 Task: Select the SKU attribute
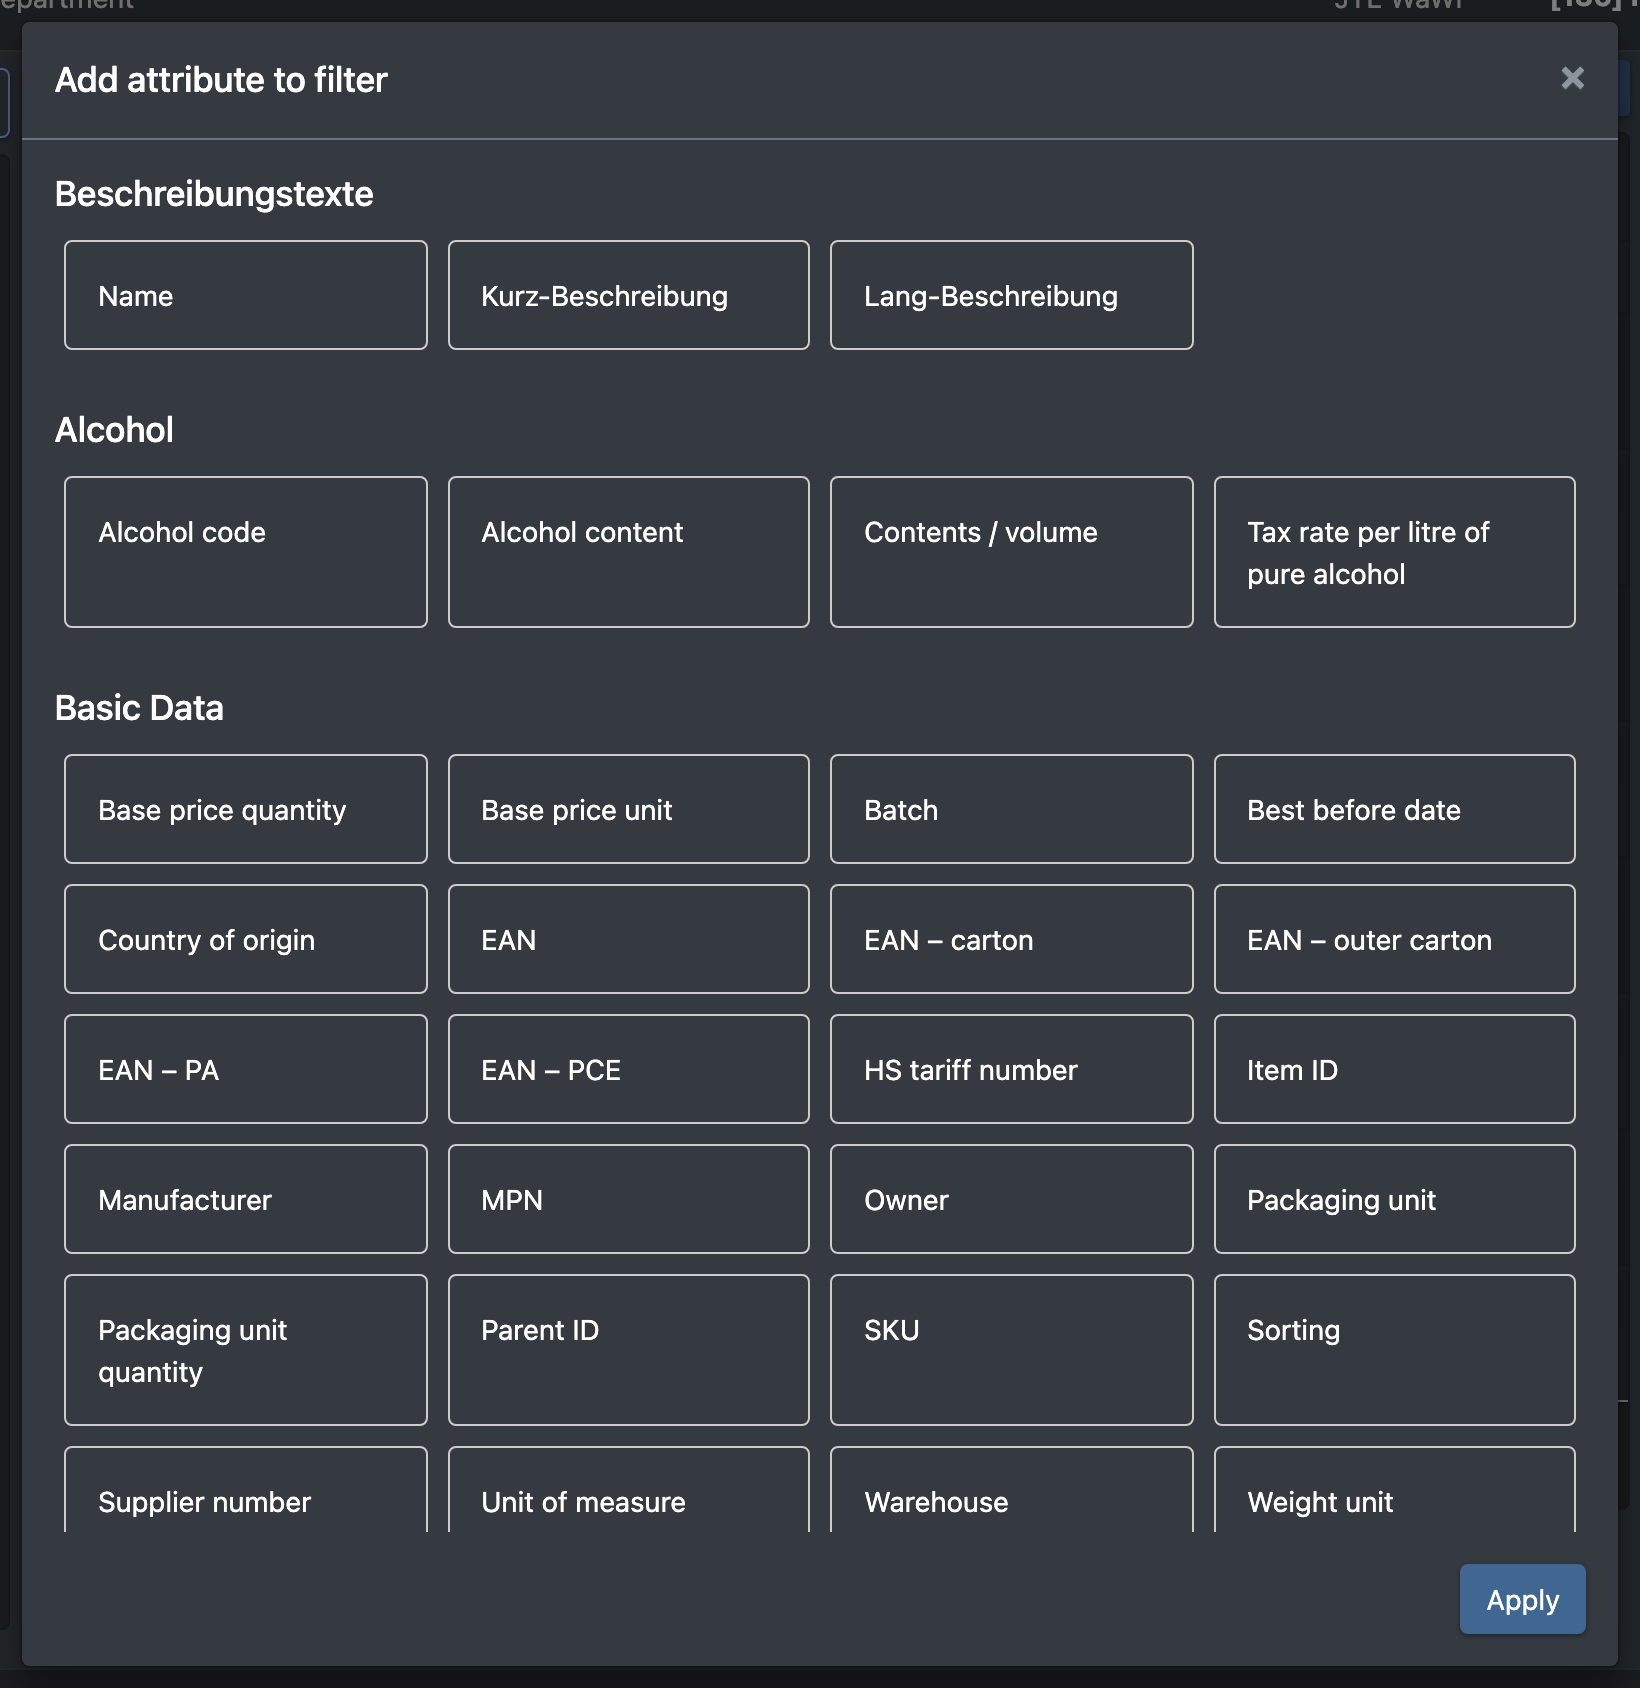[x=1012, y=1350]
